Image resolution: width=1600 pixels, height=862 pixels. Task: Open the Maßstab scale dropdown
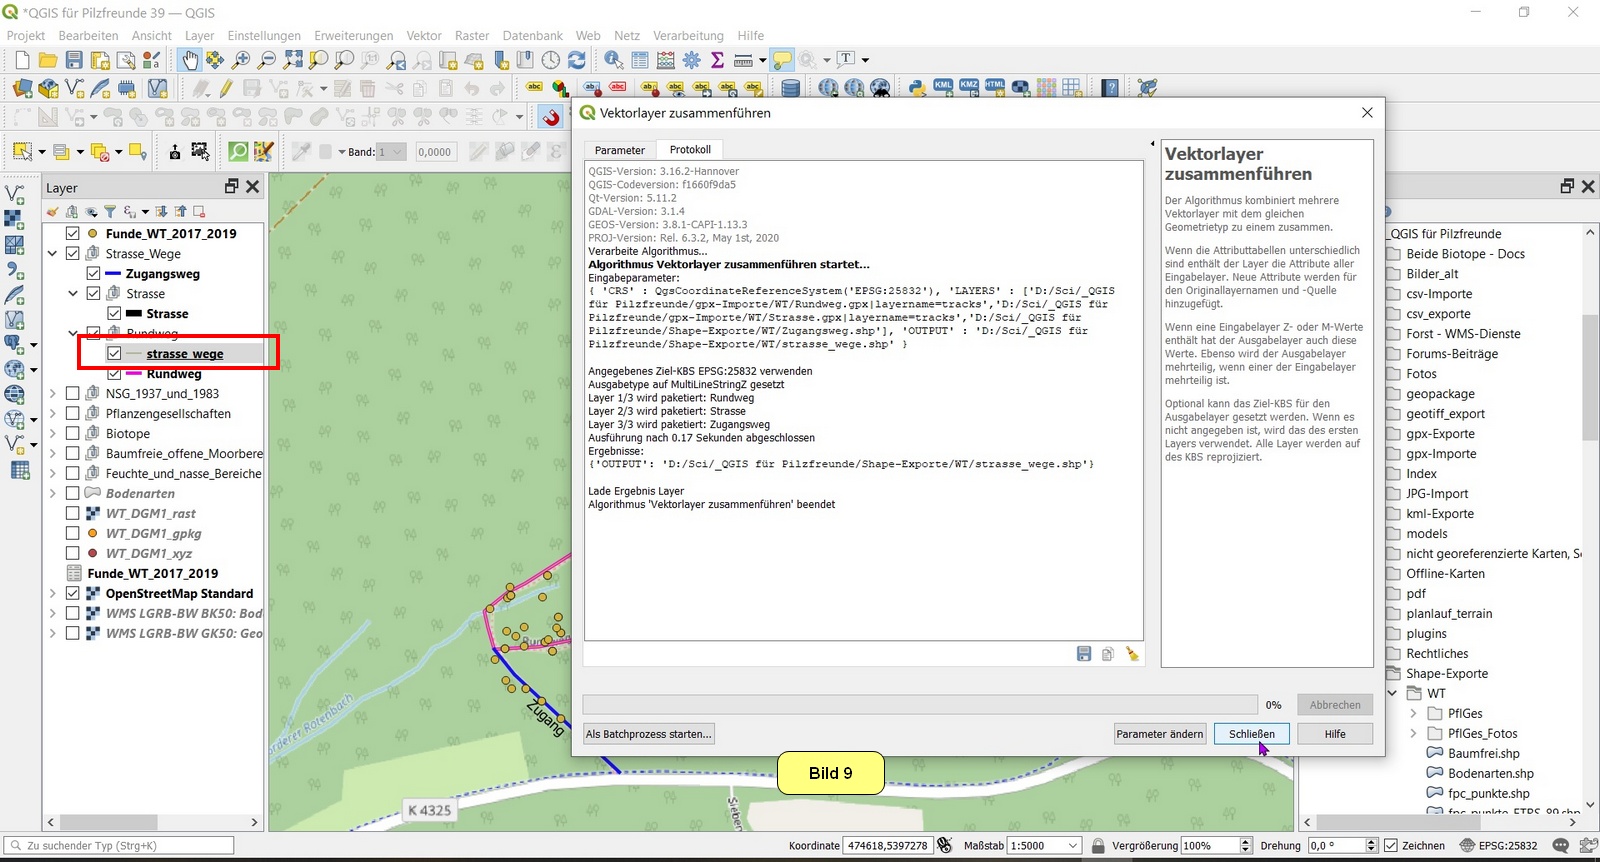[x=1073, y=846]
